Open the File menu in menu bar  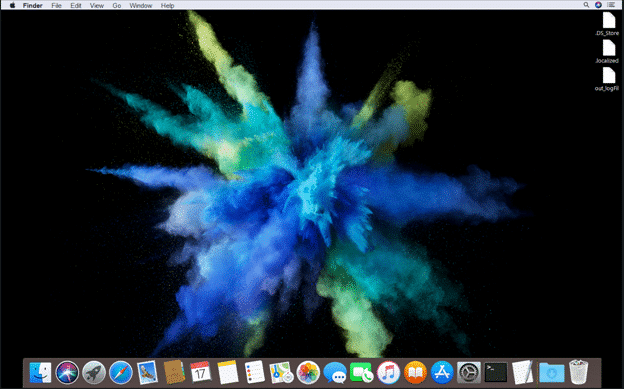tap(56, 6)
